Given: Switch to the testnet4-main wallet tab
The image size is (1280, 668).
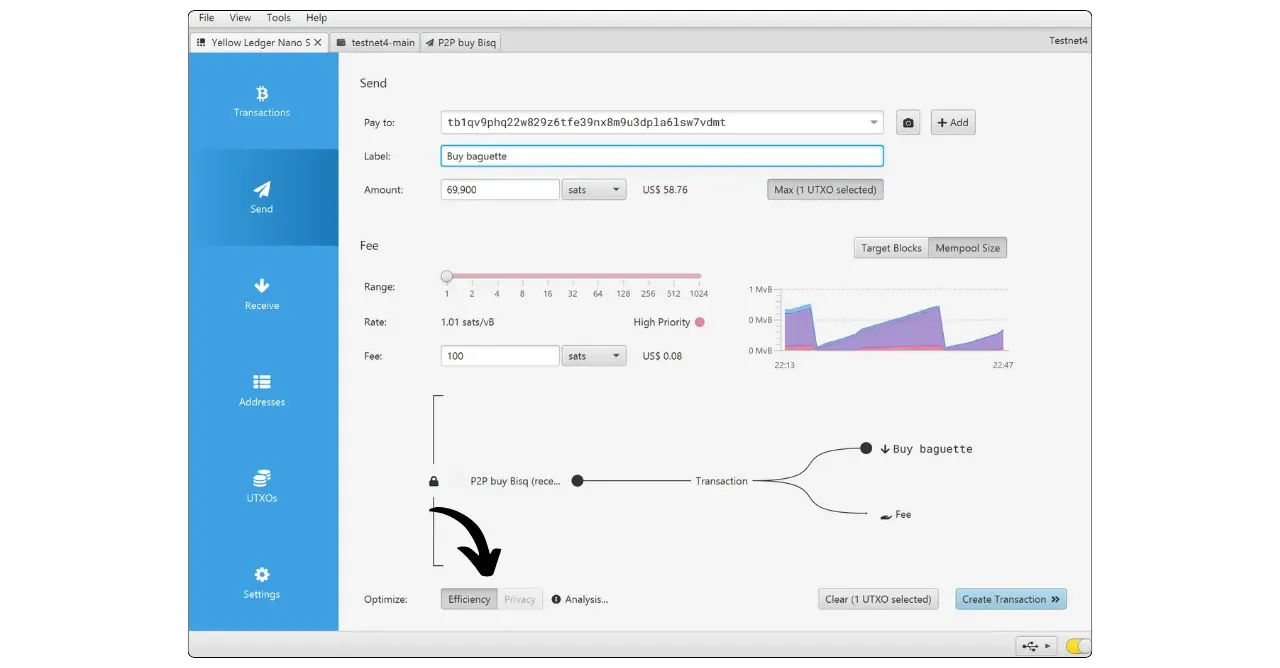Looking at the screenshot, I should click(375, 43).
